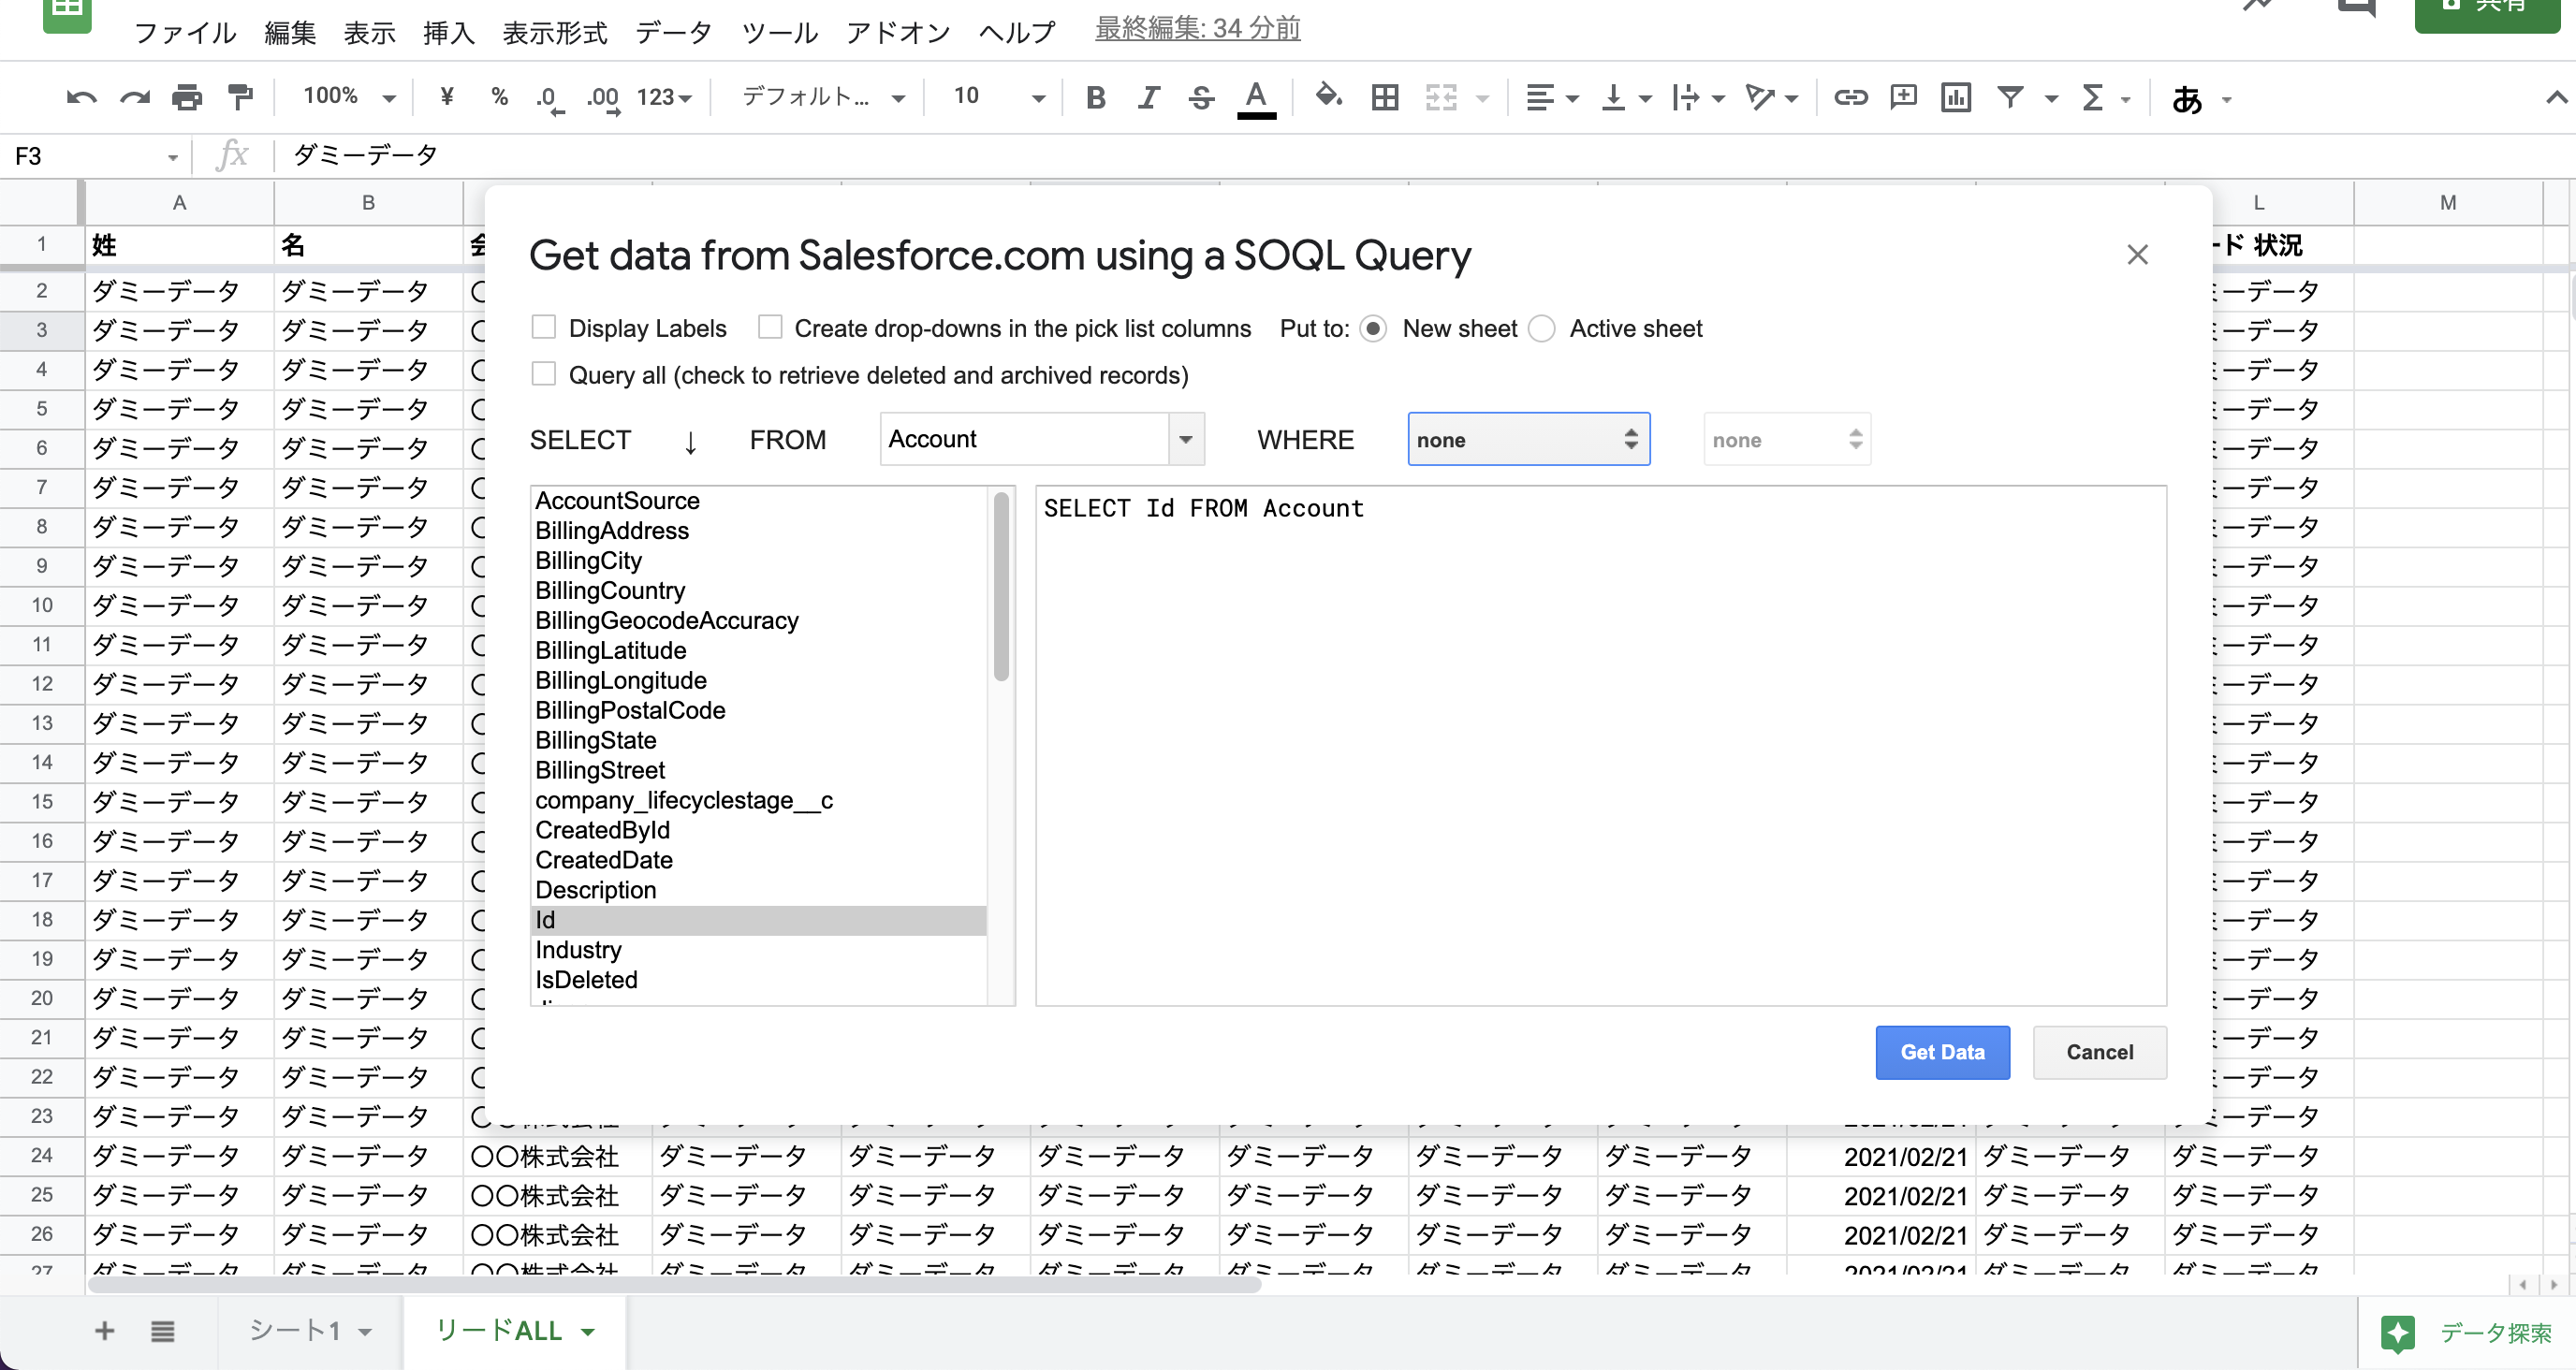Expand the FROM Account object dropdown
The image size is (2576, 1370).
[x=1185, y=439]
